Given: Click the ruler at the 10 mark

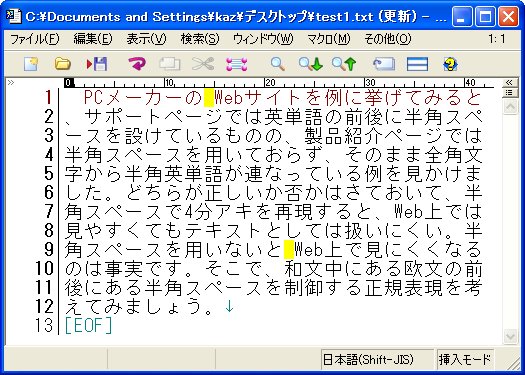Looking at the screenshot, I should point(169,83).
